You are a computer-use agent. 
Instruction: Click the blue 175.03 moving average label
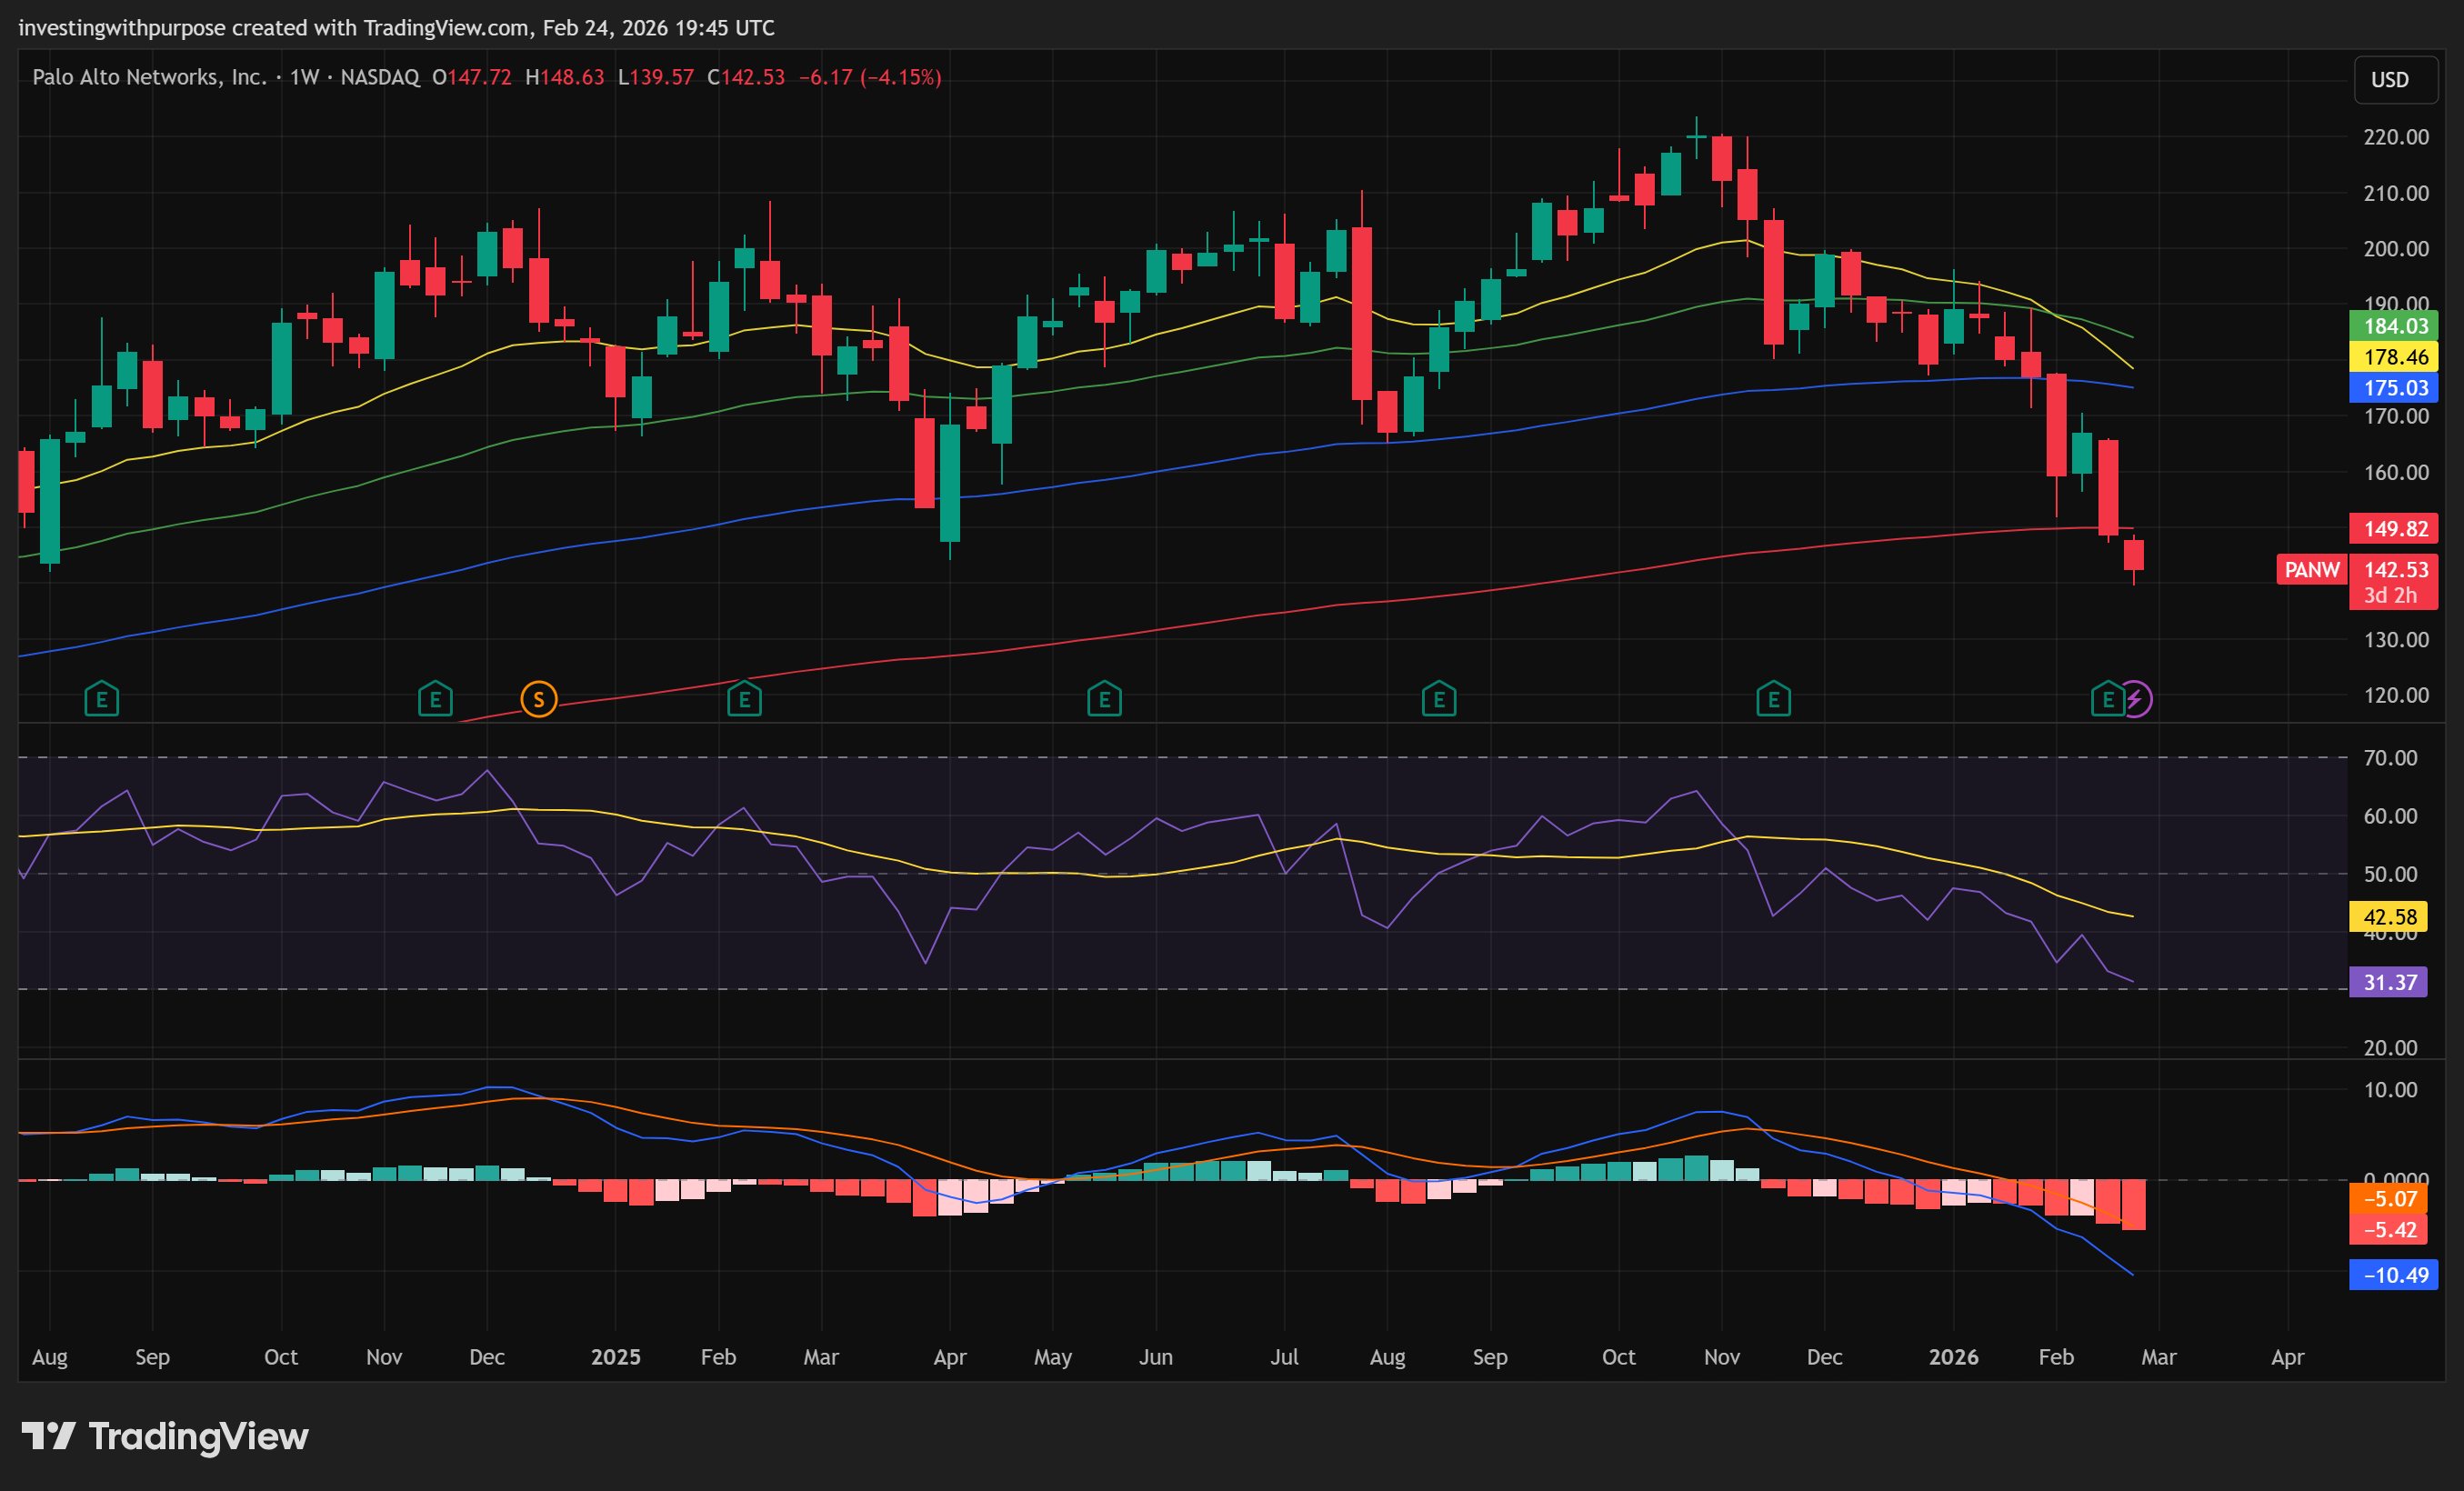pyautogui.click(x=2393, y=388)
